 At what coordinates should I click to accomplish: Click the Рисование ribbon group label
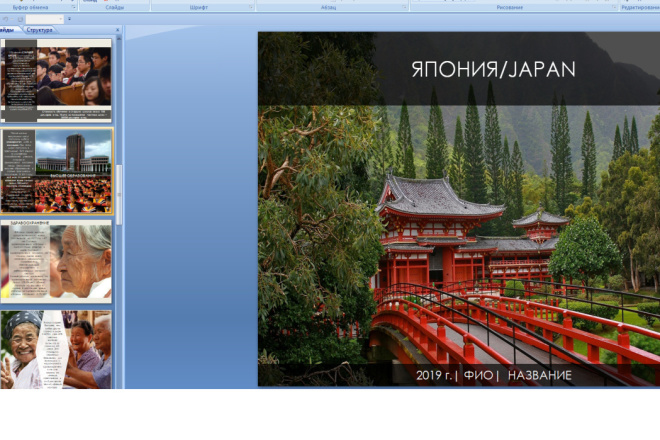click(x=509, y=7)
